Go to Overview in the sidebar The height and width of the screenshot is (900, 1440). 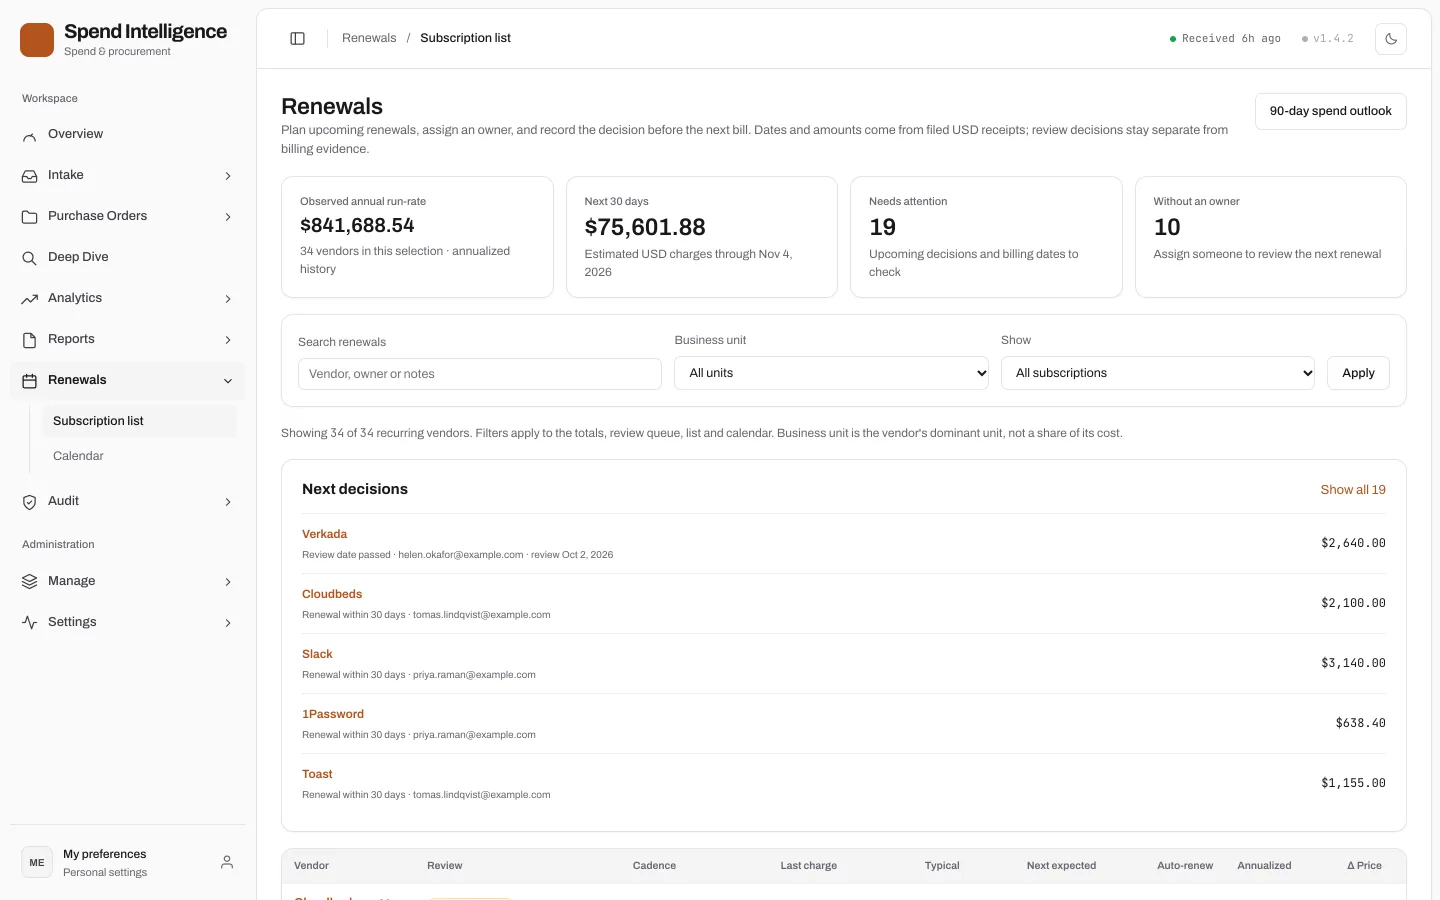127,134
